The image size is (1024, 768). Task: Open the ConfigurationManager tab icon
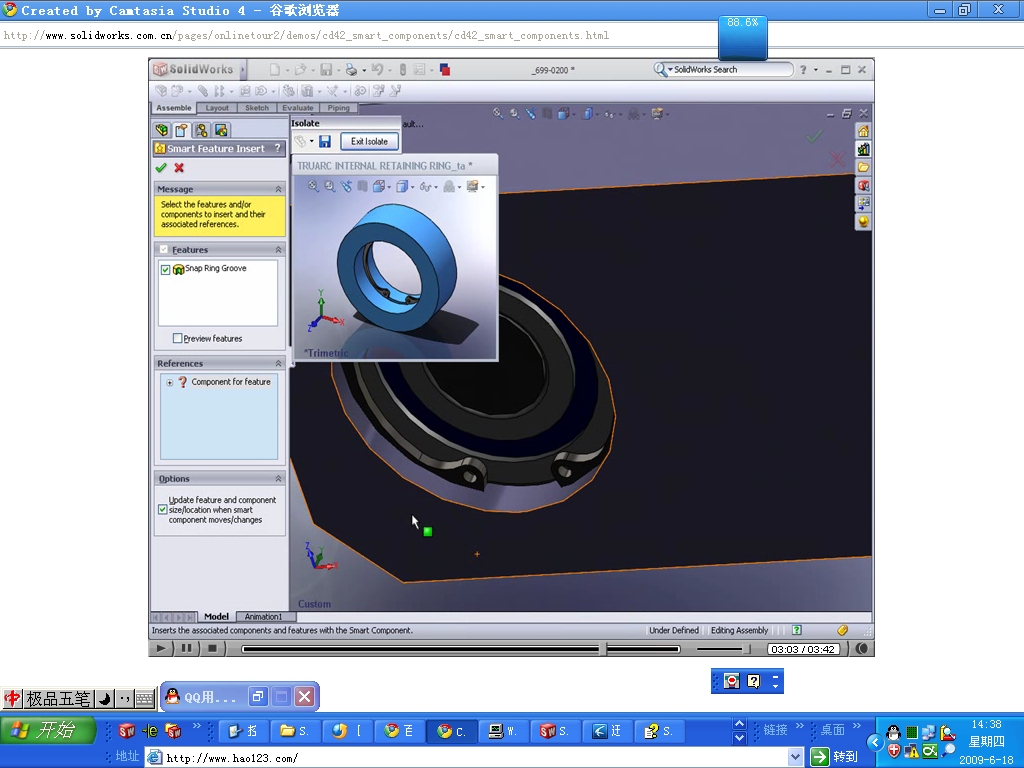[x=201, y=130]
